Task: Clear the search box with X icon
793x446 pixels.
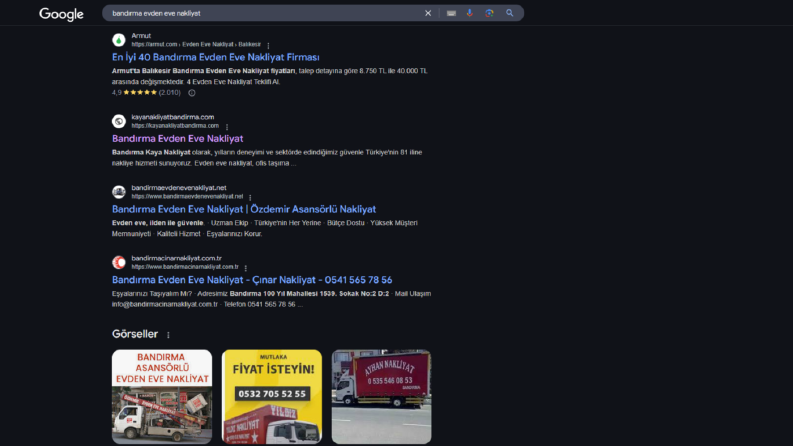Action: 428,13
